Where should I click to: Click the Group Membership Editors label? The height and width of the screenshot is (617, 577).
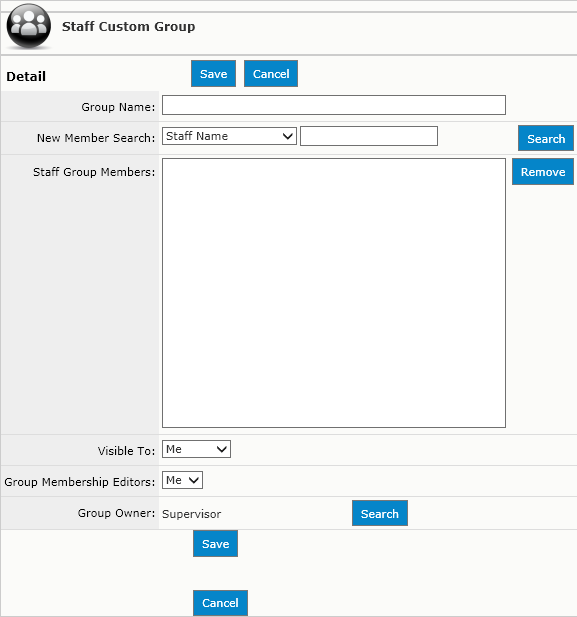click(x=80, y=482)
